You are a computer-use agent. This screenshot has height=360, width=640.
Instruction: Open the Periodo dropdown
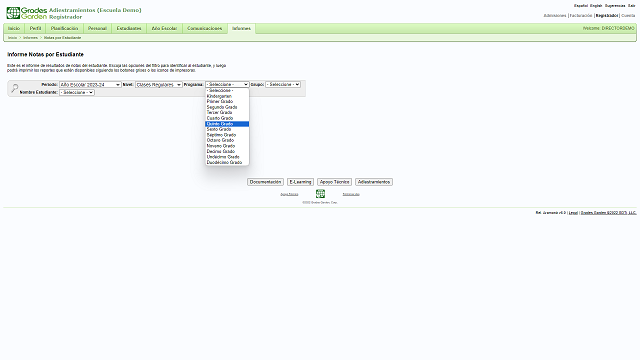tap(90, 84)
